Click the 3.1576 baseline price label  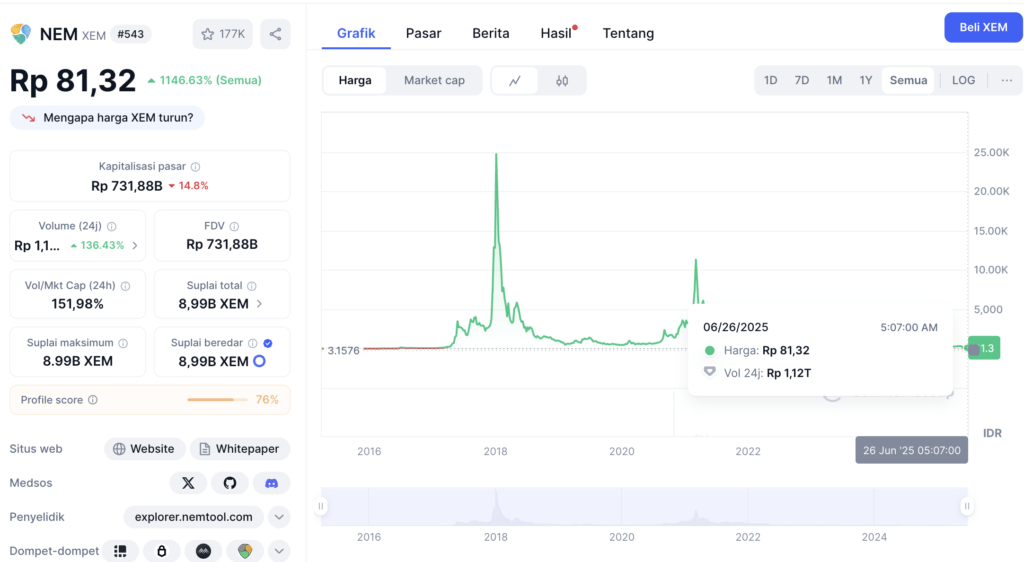[344, 351]
